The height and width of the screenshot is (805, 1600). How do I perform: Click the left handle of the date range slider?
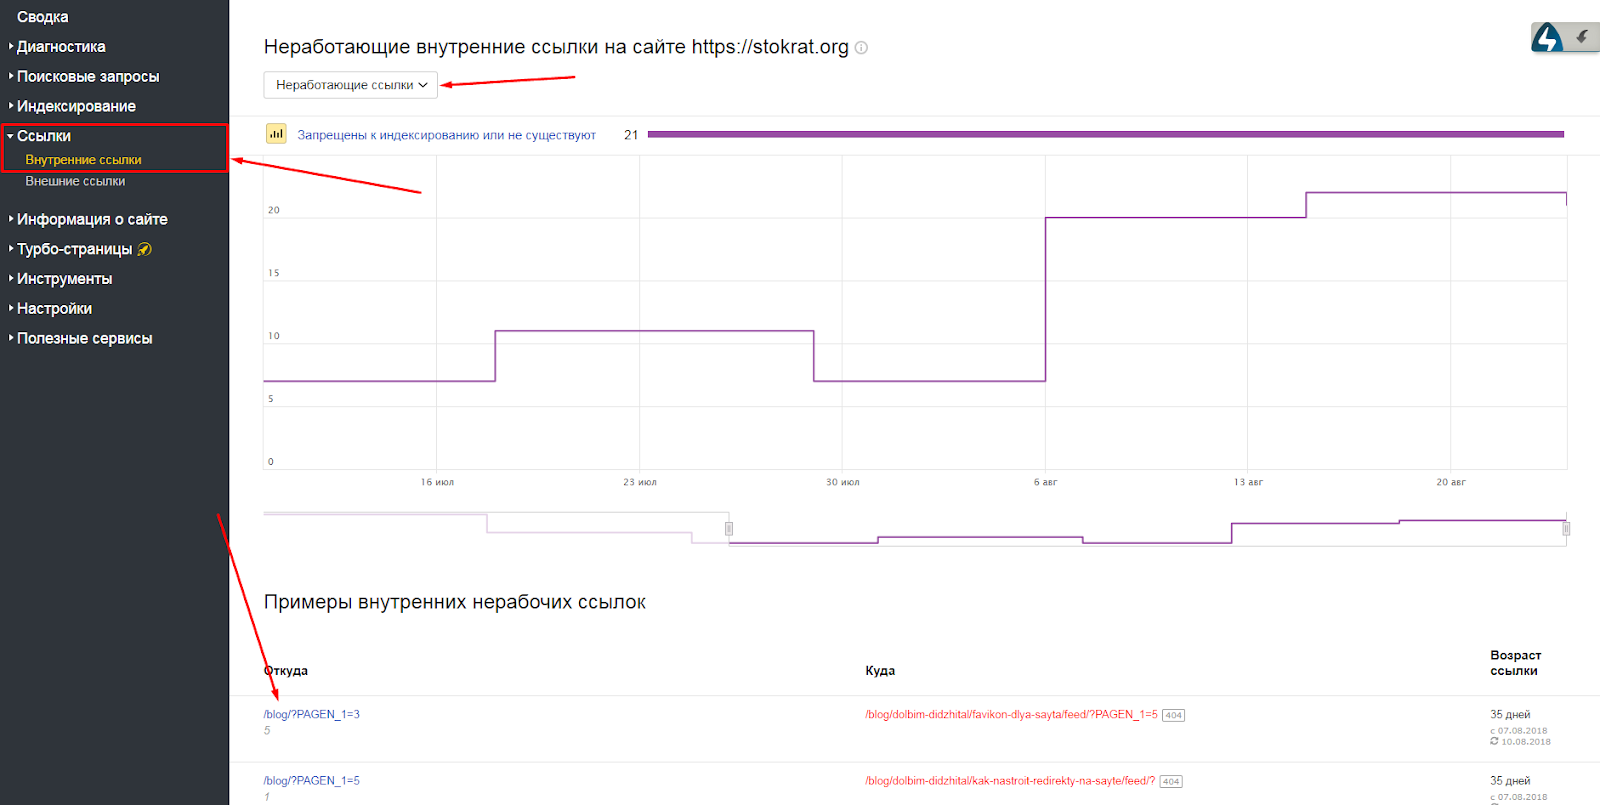point(729,528)
